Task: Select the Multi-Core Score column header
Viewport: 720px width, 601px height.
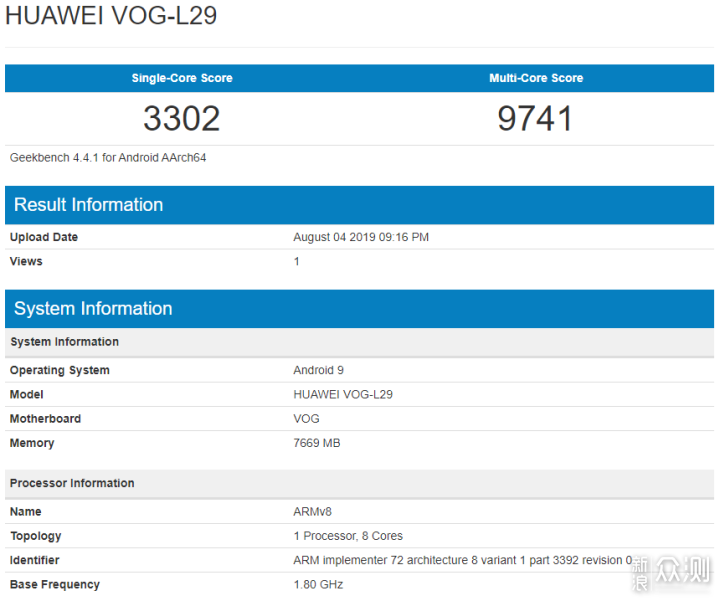Action: 536,78
